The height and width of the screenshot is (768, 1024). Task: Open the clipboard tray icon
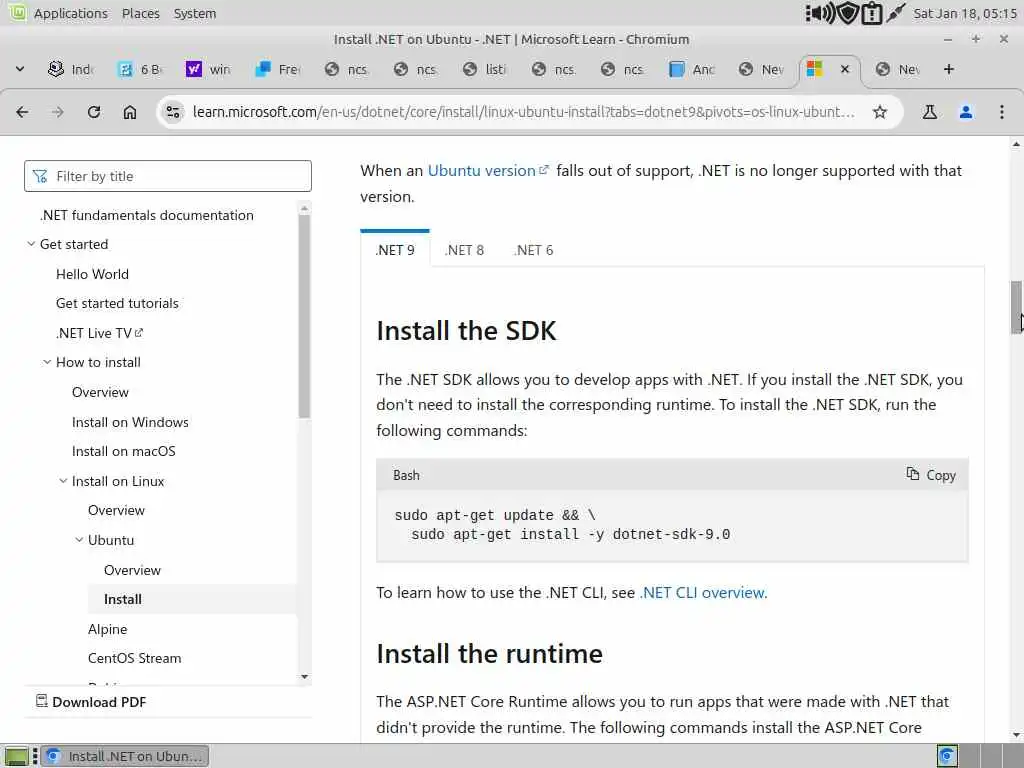click(x=872, y=13)
